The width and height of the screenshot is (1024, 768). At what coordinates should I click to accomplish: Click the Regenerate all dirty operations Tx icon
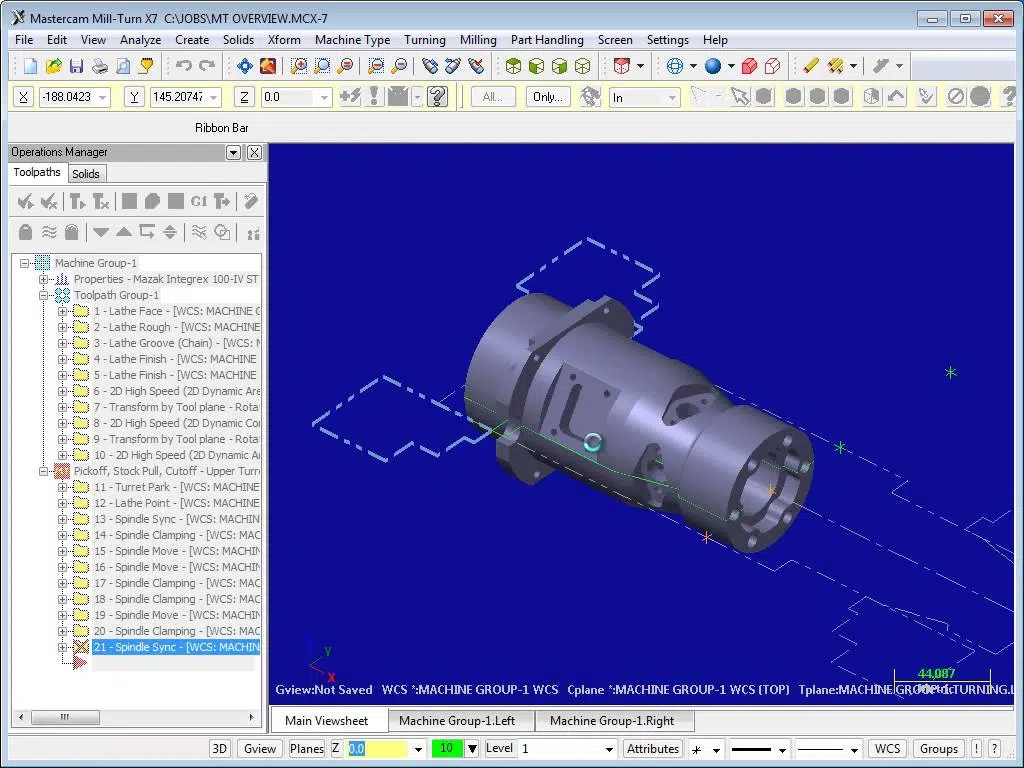(x=101, y=202)
